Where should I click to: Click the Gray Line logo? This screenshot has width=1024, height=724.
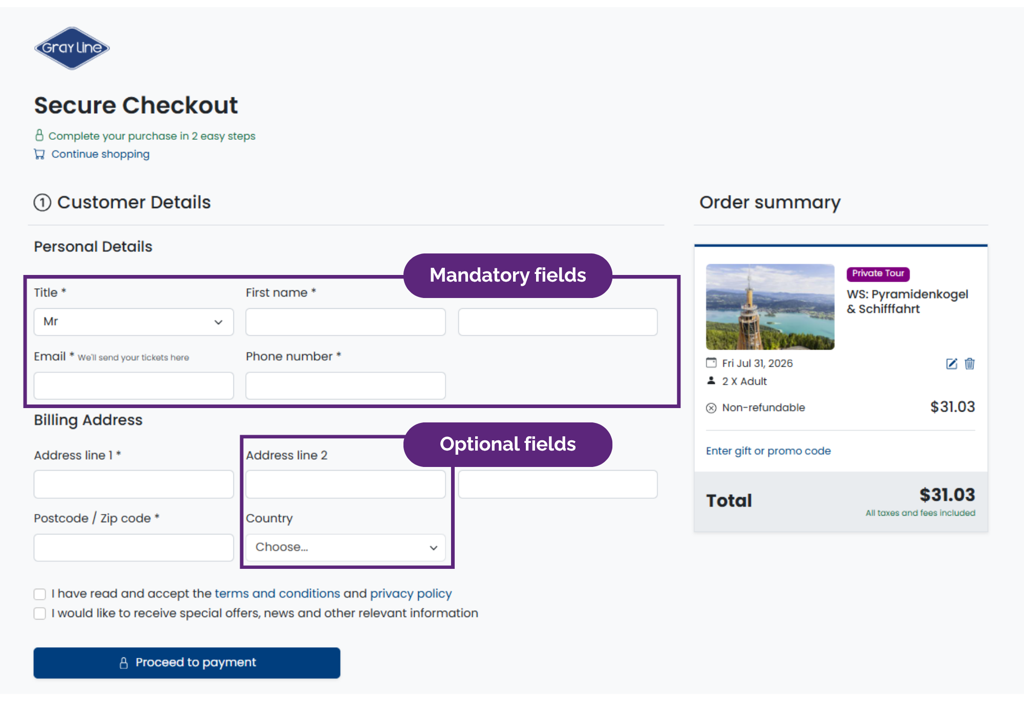coord(72,48)
